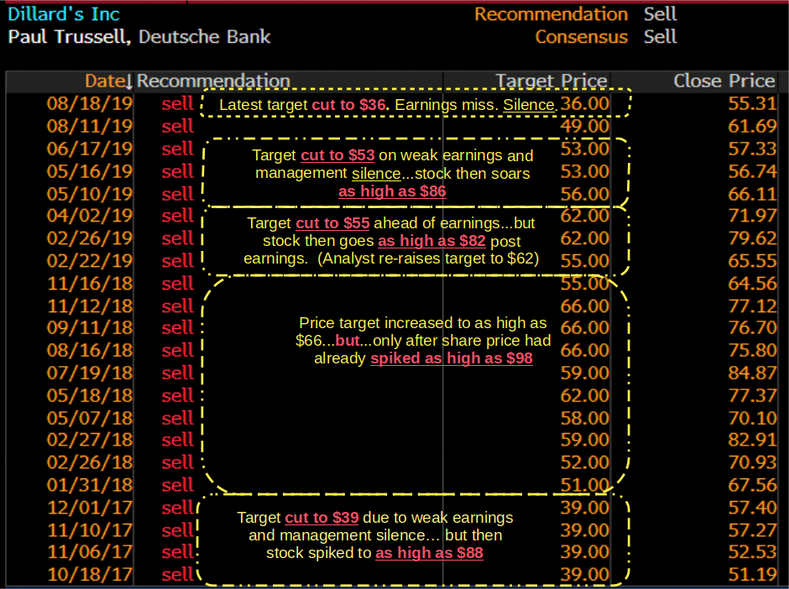The height and width of the screenshot is (589, 789).
Task: Click the Sell value beside the Consensus label
Action: [660, 37]
